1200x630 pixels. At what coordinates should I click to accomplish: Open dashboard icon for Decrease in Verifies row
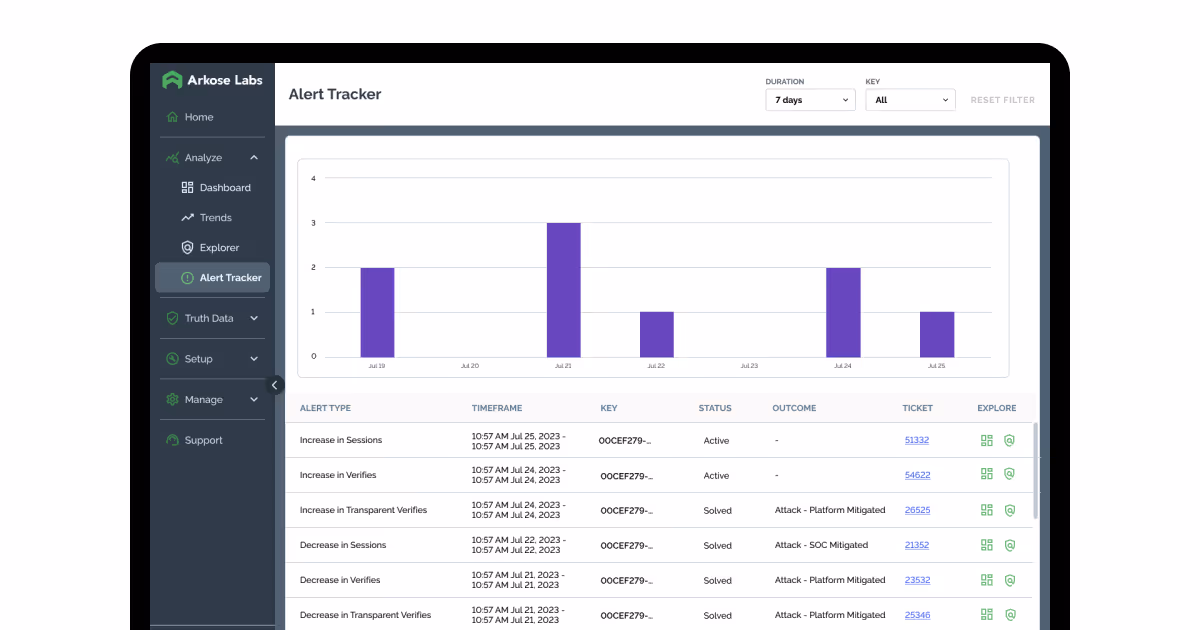[987, 580]
